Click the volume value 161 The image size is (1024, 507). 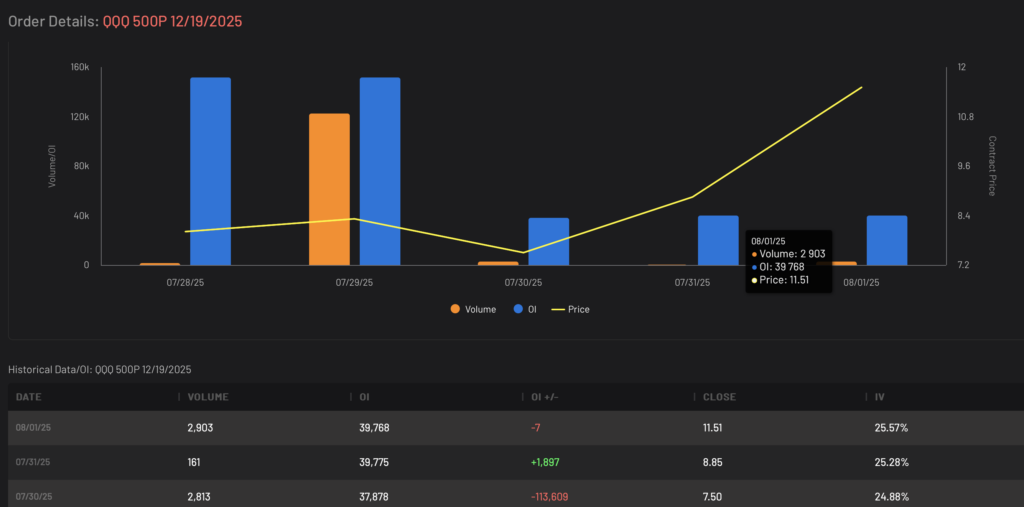pyautogui.click(x=194, y=463)
